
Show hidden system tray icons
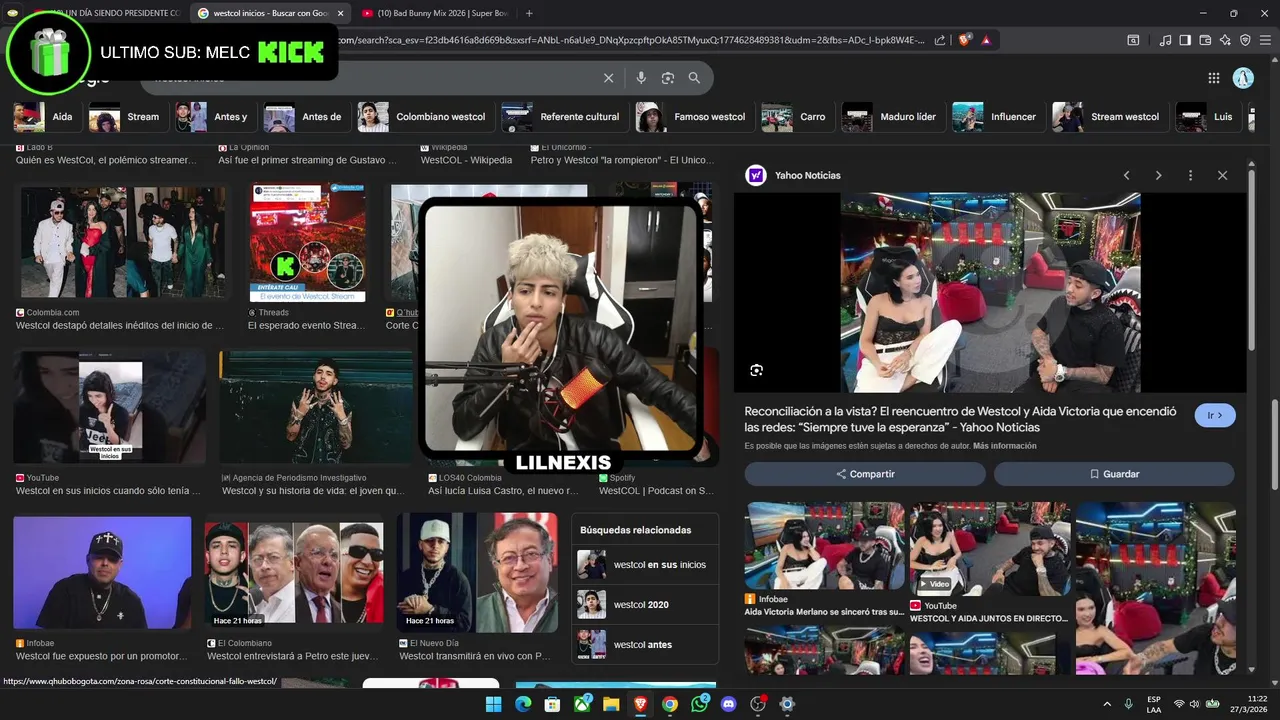1107,704
